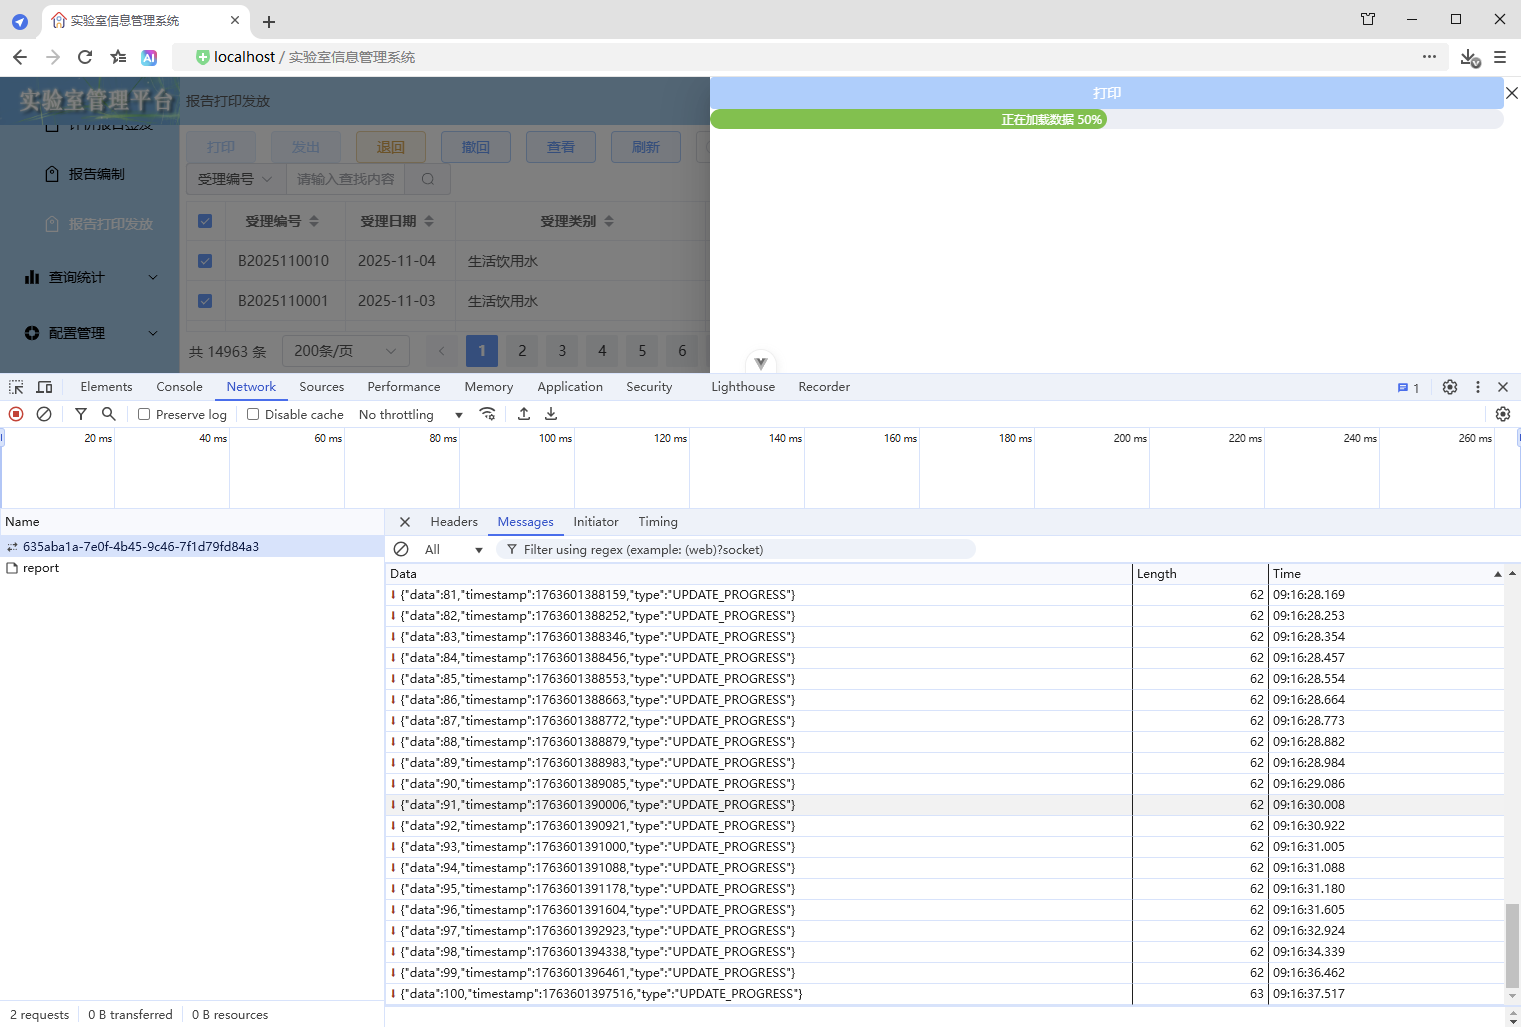Open network conditions wifi icon
1521x1027 pixels.
(488, 414)
